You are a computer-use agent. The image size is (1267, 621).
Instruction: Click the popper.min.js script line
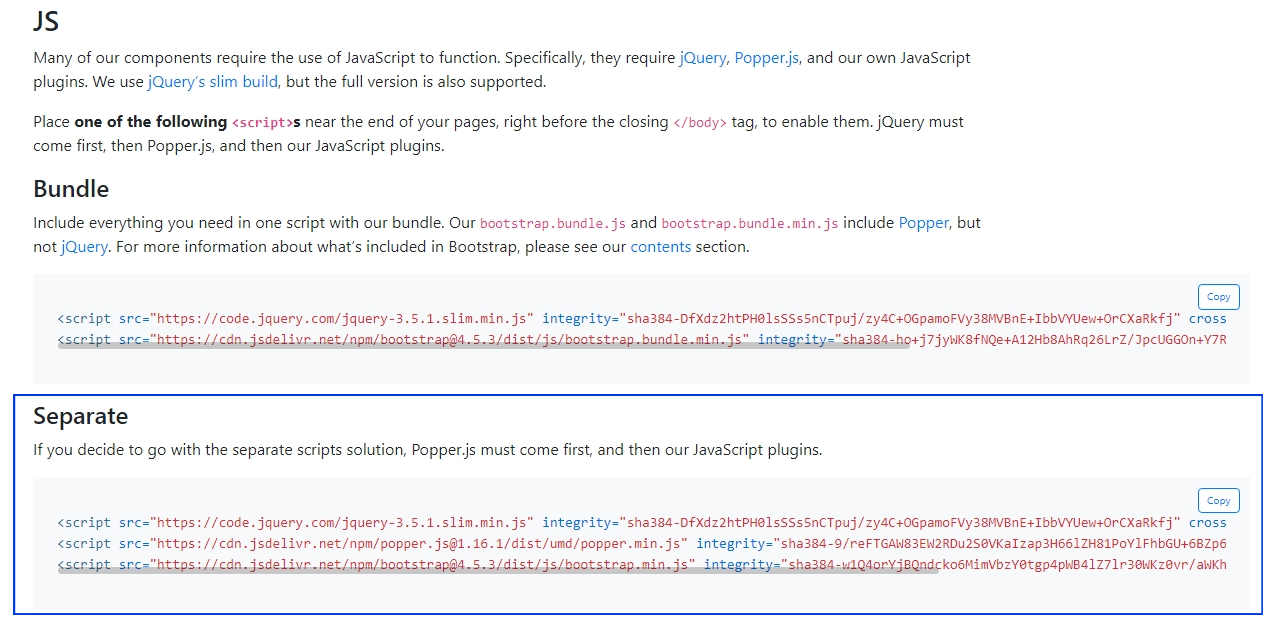tap(642, 544)
